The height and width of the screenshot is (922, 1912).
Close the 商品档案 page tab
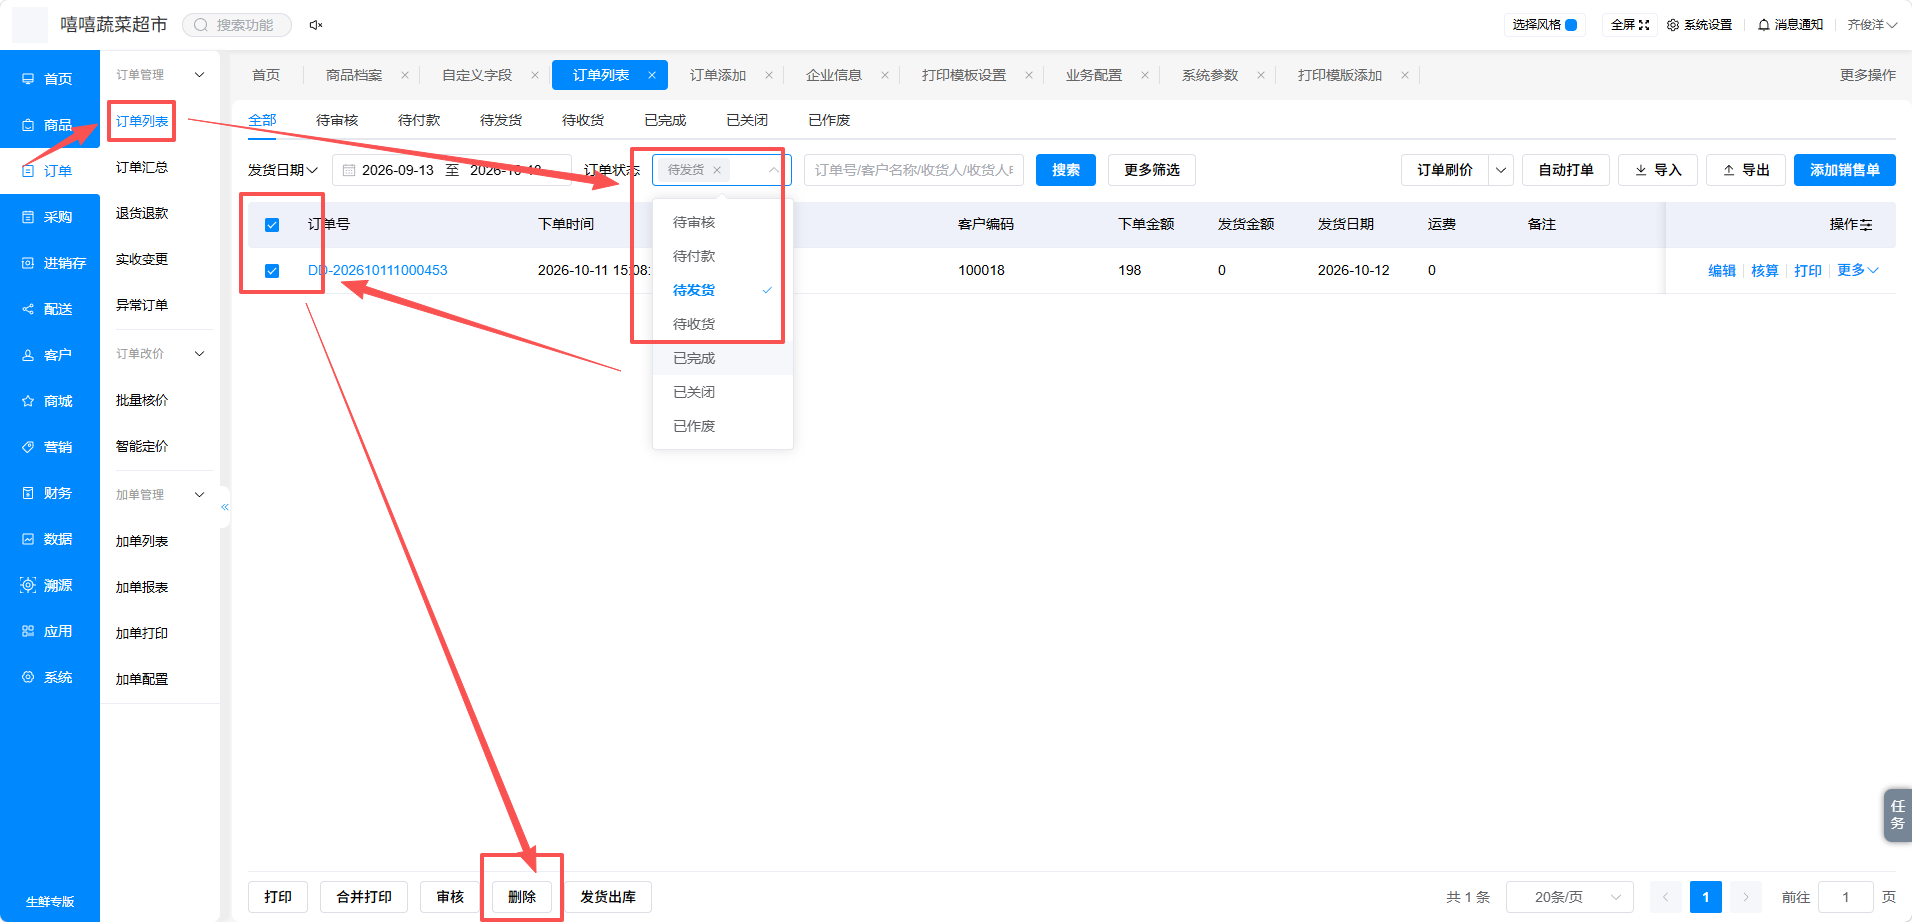pyautogui.click(x=405, y=75)
